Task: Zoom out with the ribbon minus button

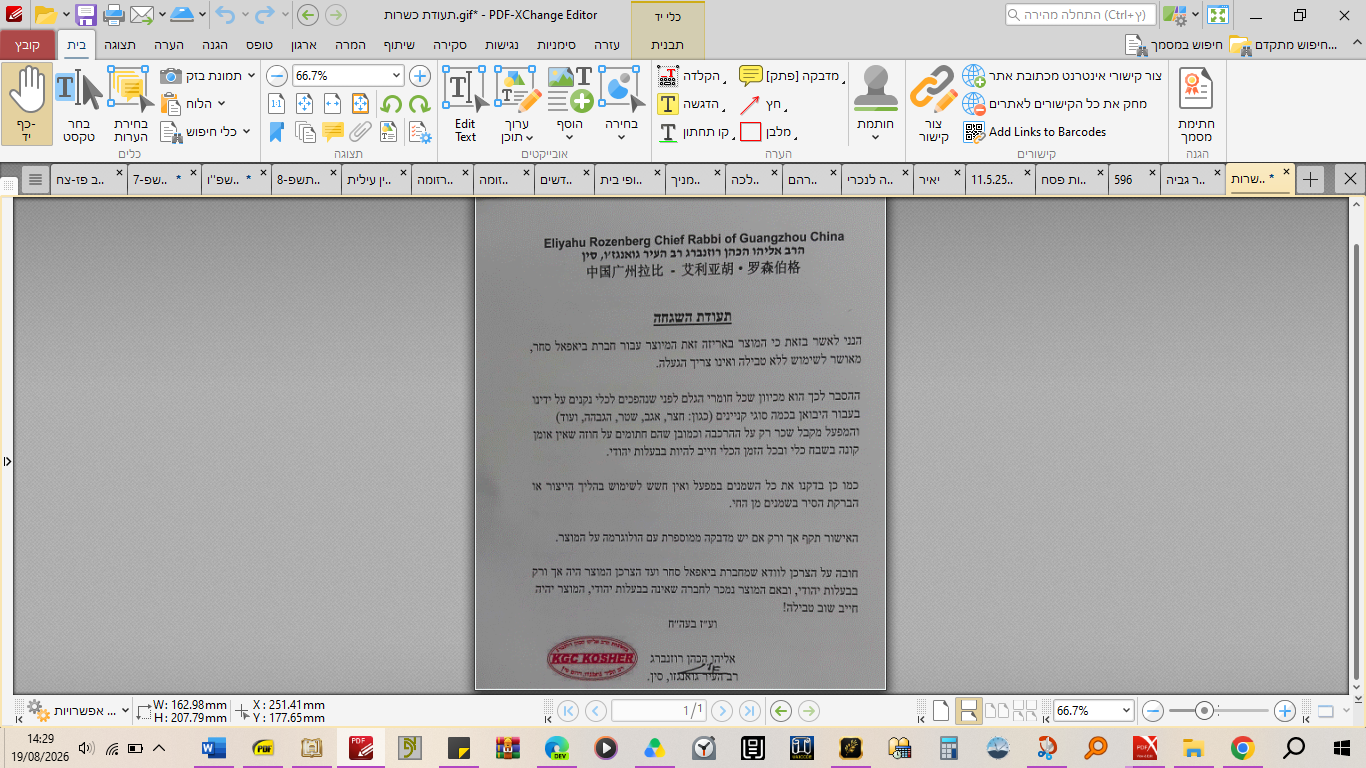Action: [277, 76]
